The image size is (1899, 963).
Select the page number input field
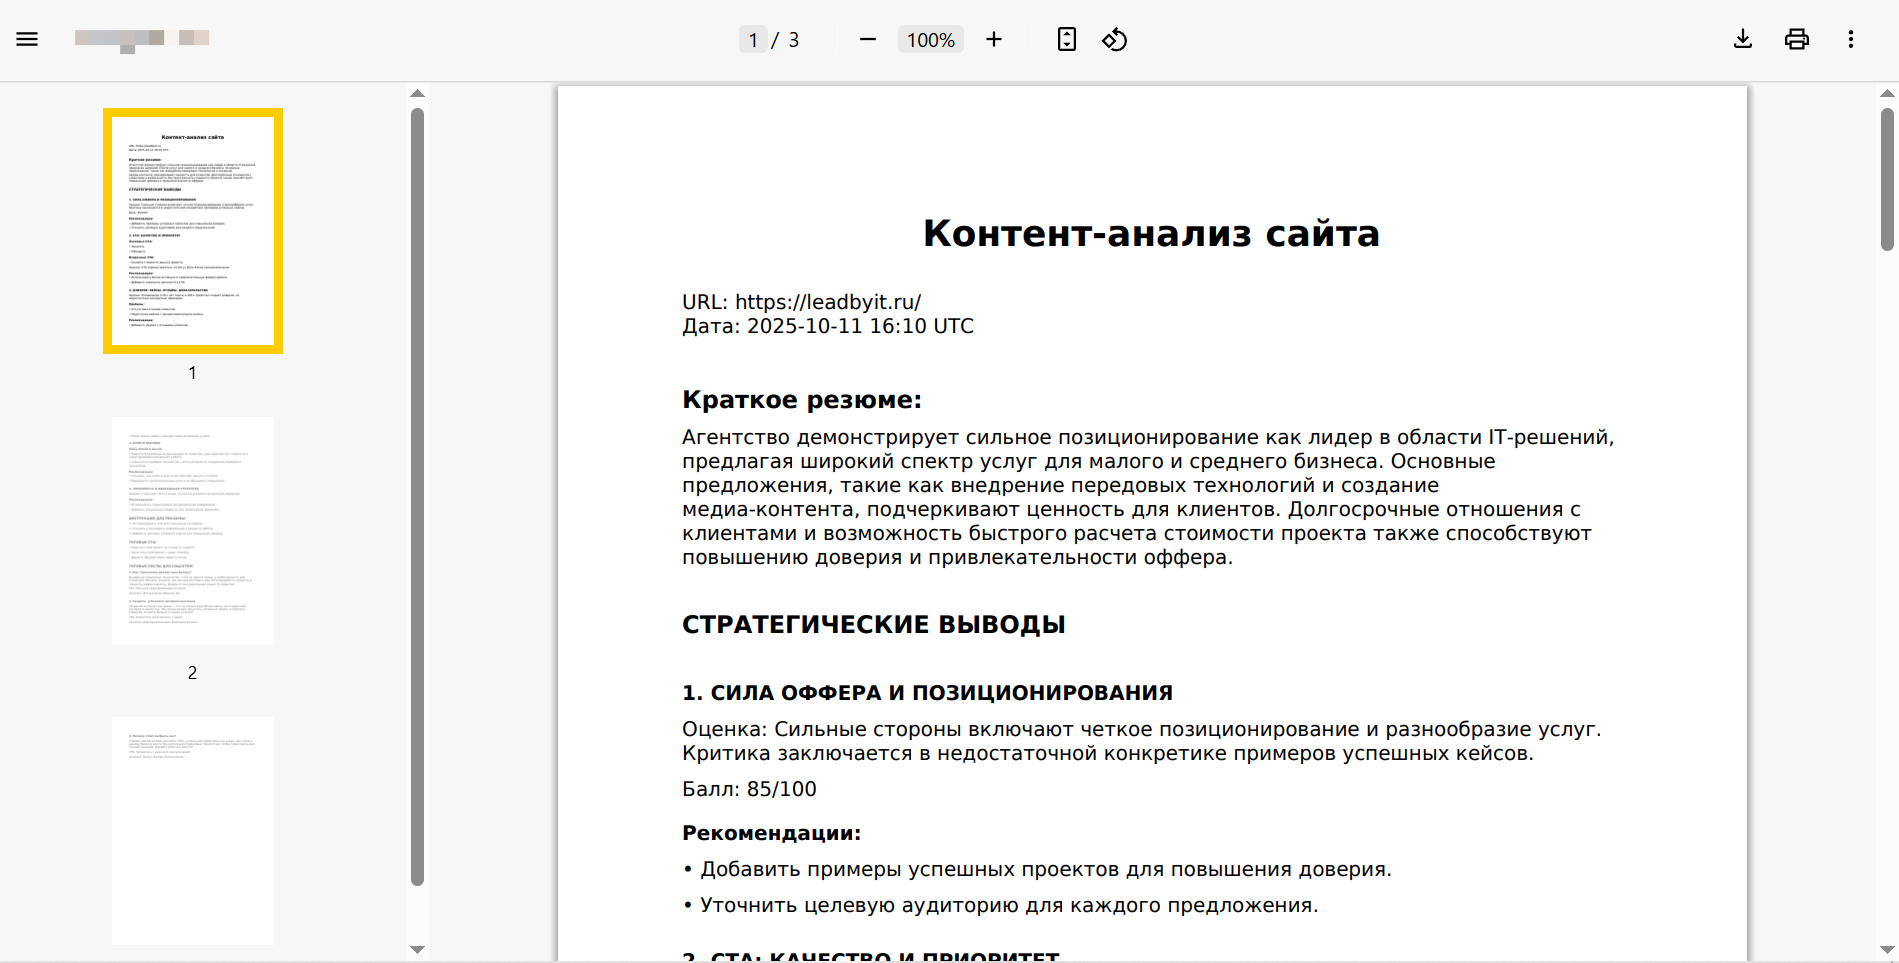[x=753, y=40]
